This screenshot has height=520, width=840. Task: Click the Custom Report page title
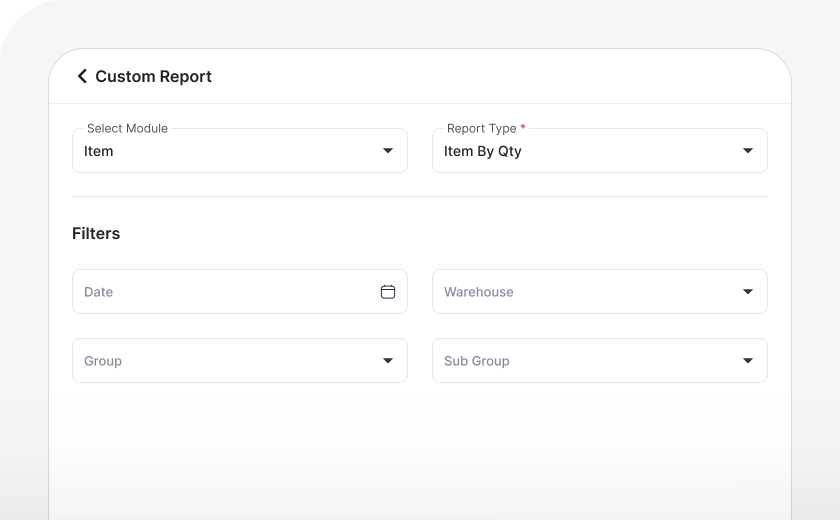153,76
